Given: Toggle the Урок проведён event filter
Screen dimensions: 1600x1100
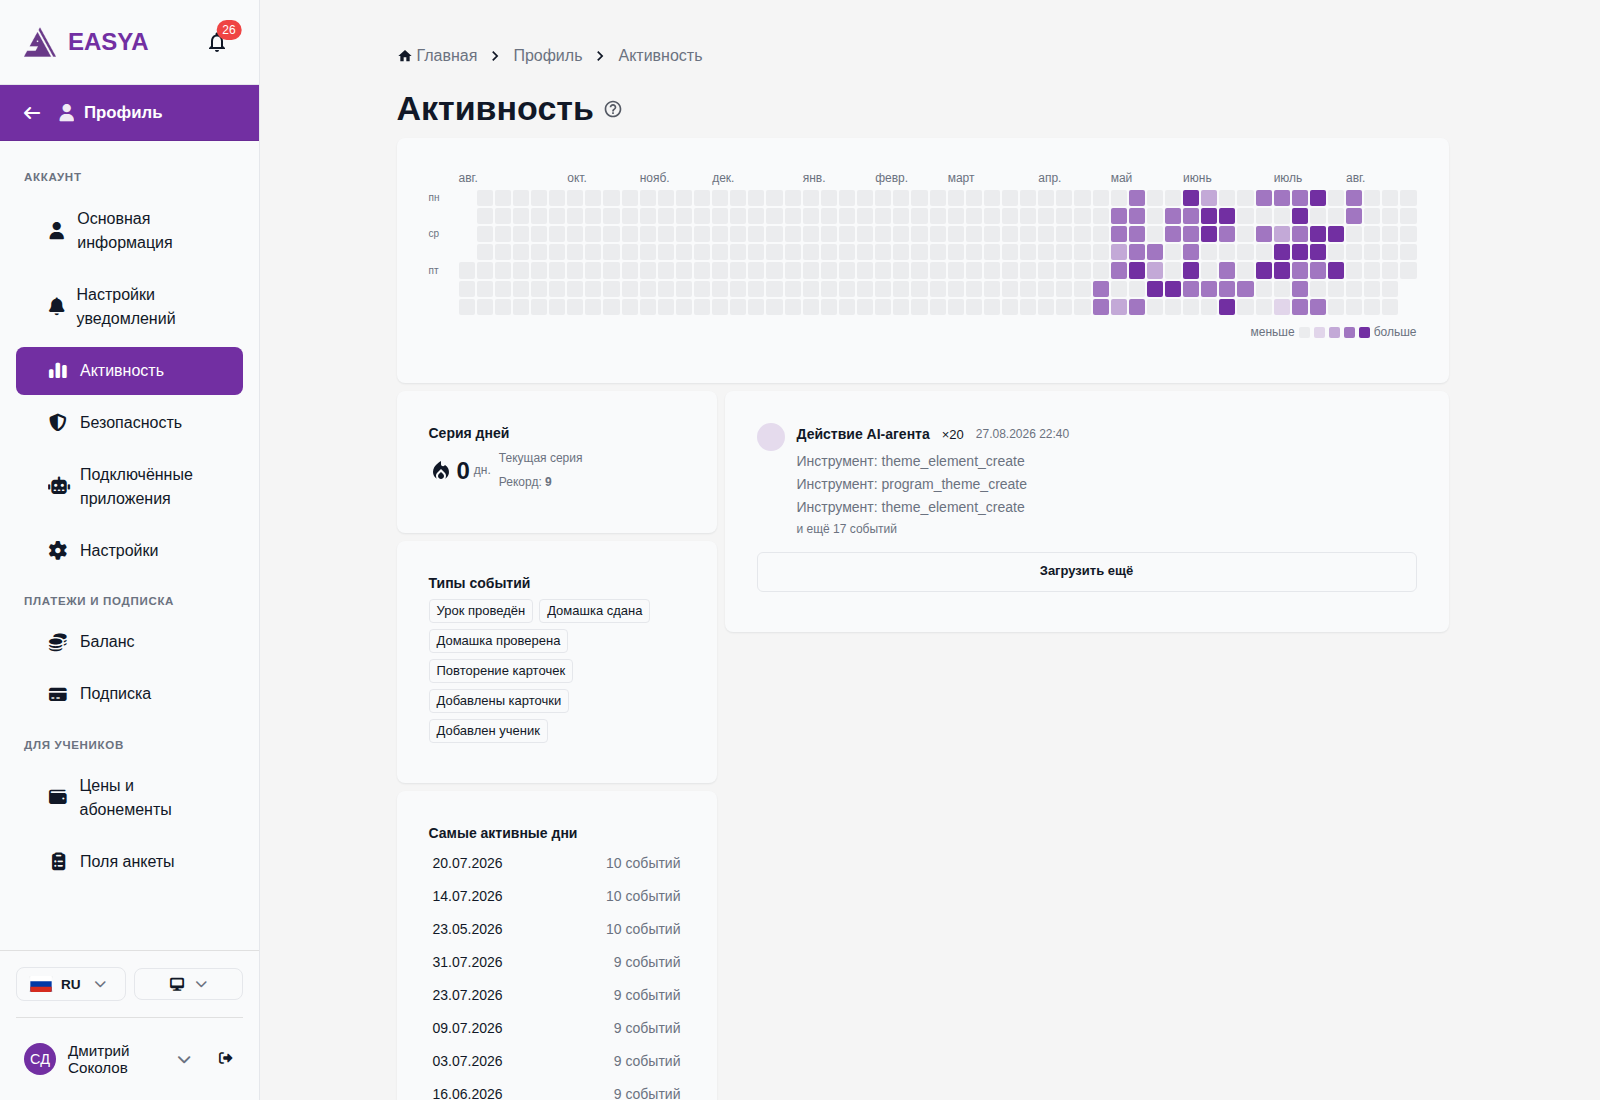Looking at the screenshot, I should click(480, 611).
